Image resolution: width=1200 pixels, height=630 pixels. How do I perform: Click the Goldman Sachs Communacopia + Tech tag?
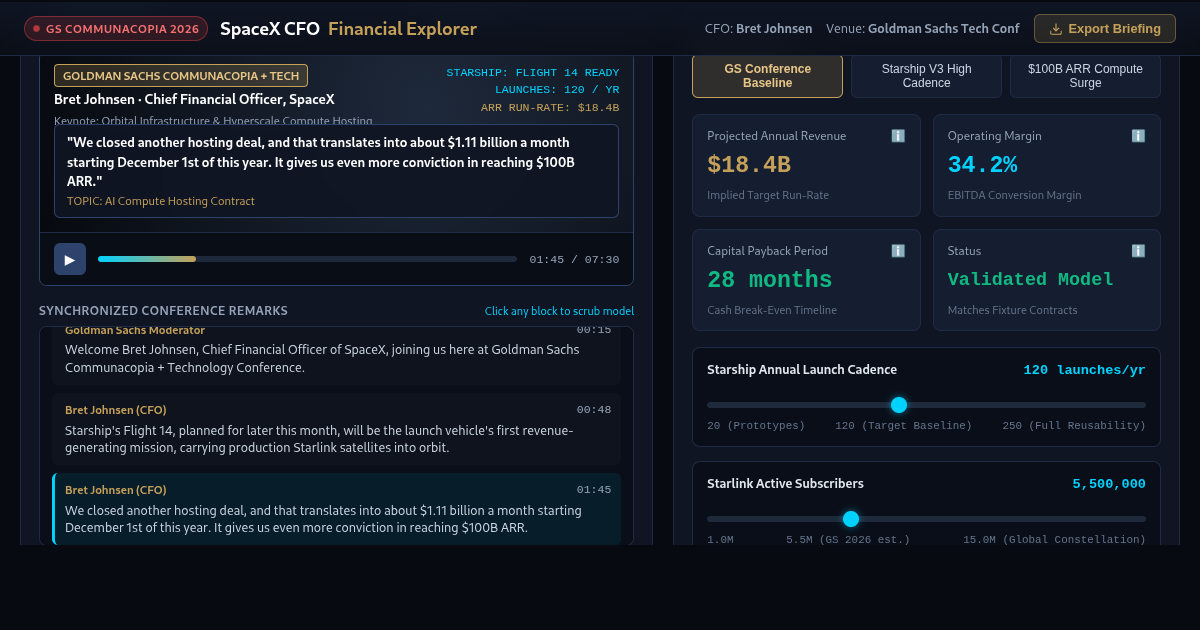click(181, 76)
